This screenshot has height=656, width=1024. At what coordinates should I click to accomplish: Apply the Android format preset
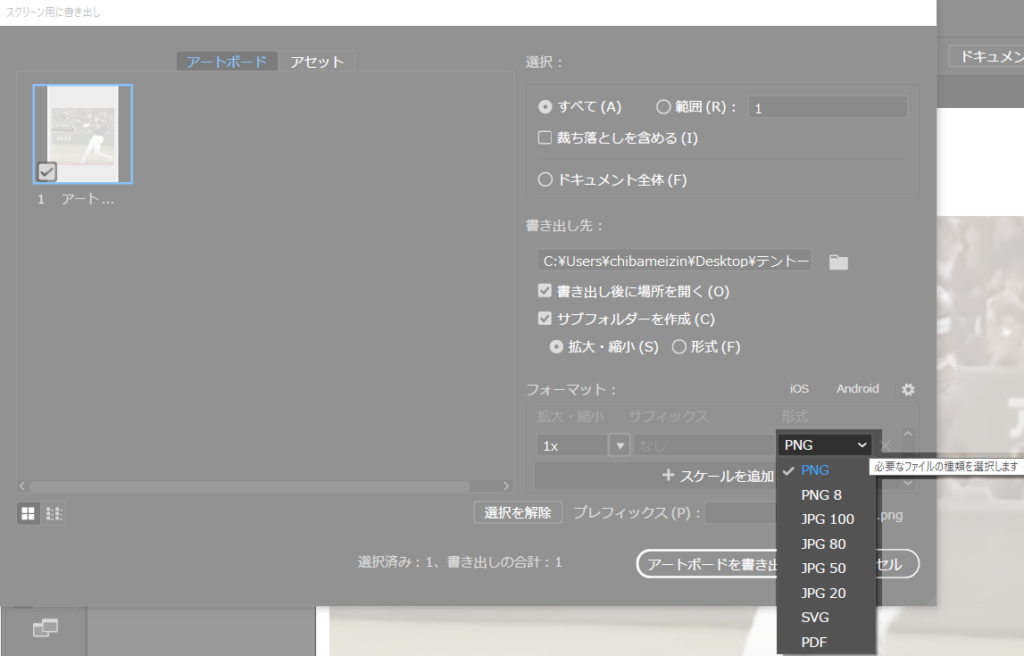point(858,389)
